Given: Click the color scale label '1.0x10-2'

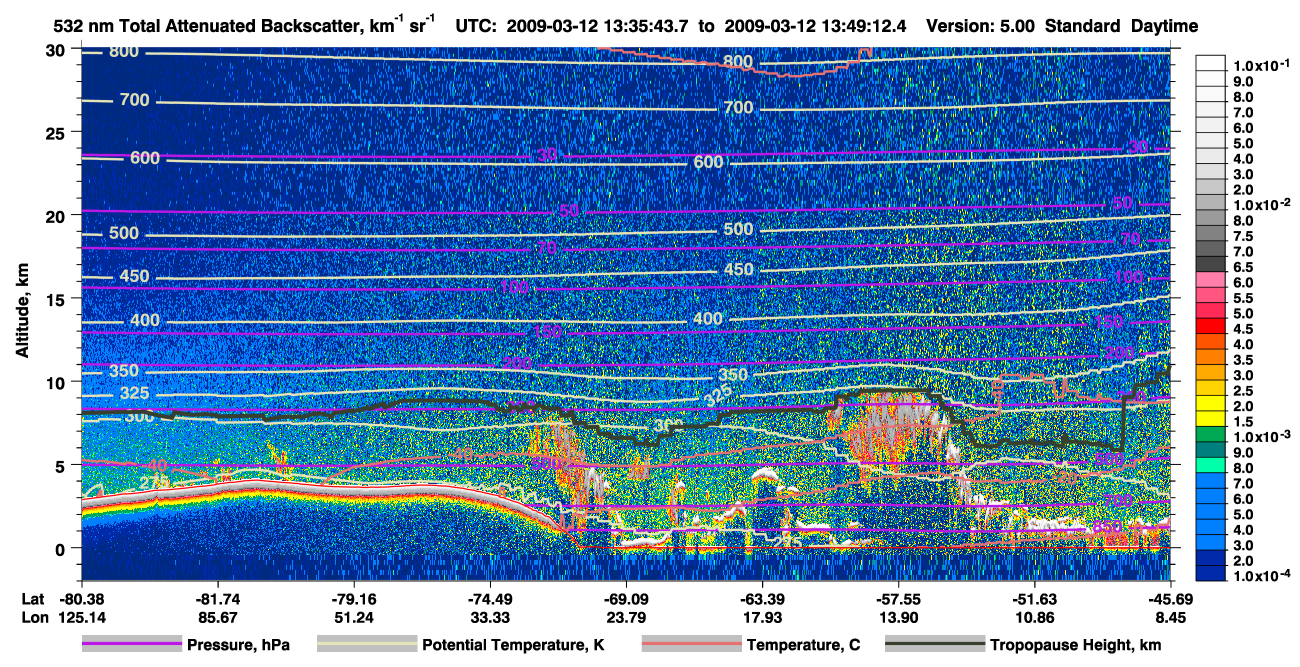Looking at the screenshot, I should click(x=1262, y=205).
